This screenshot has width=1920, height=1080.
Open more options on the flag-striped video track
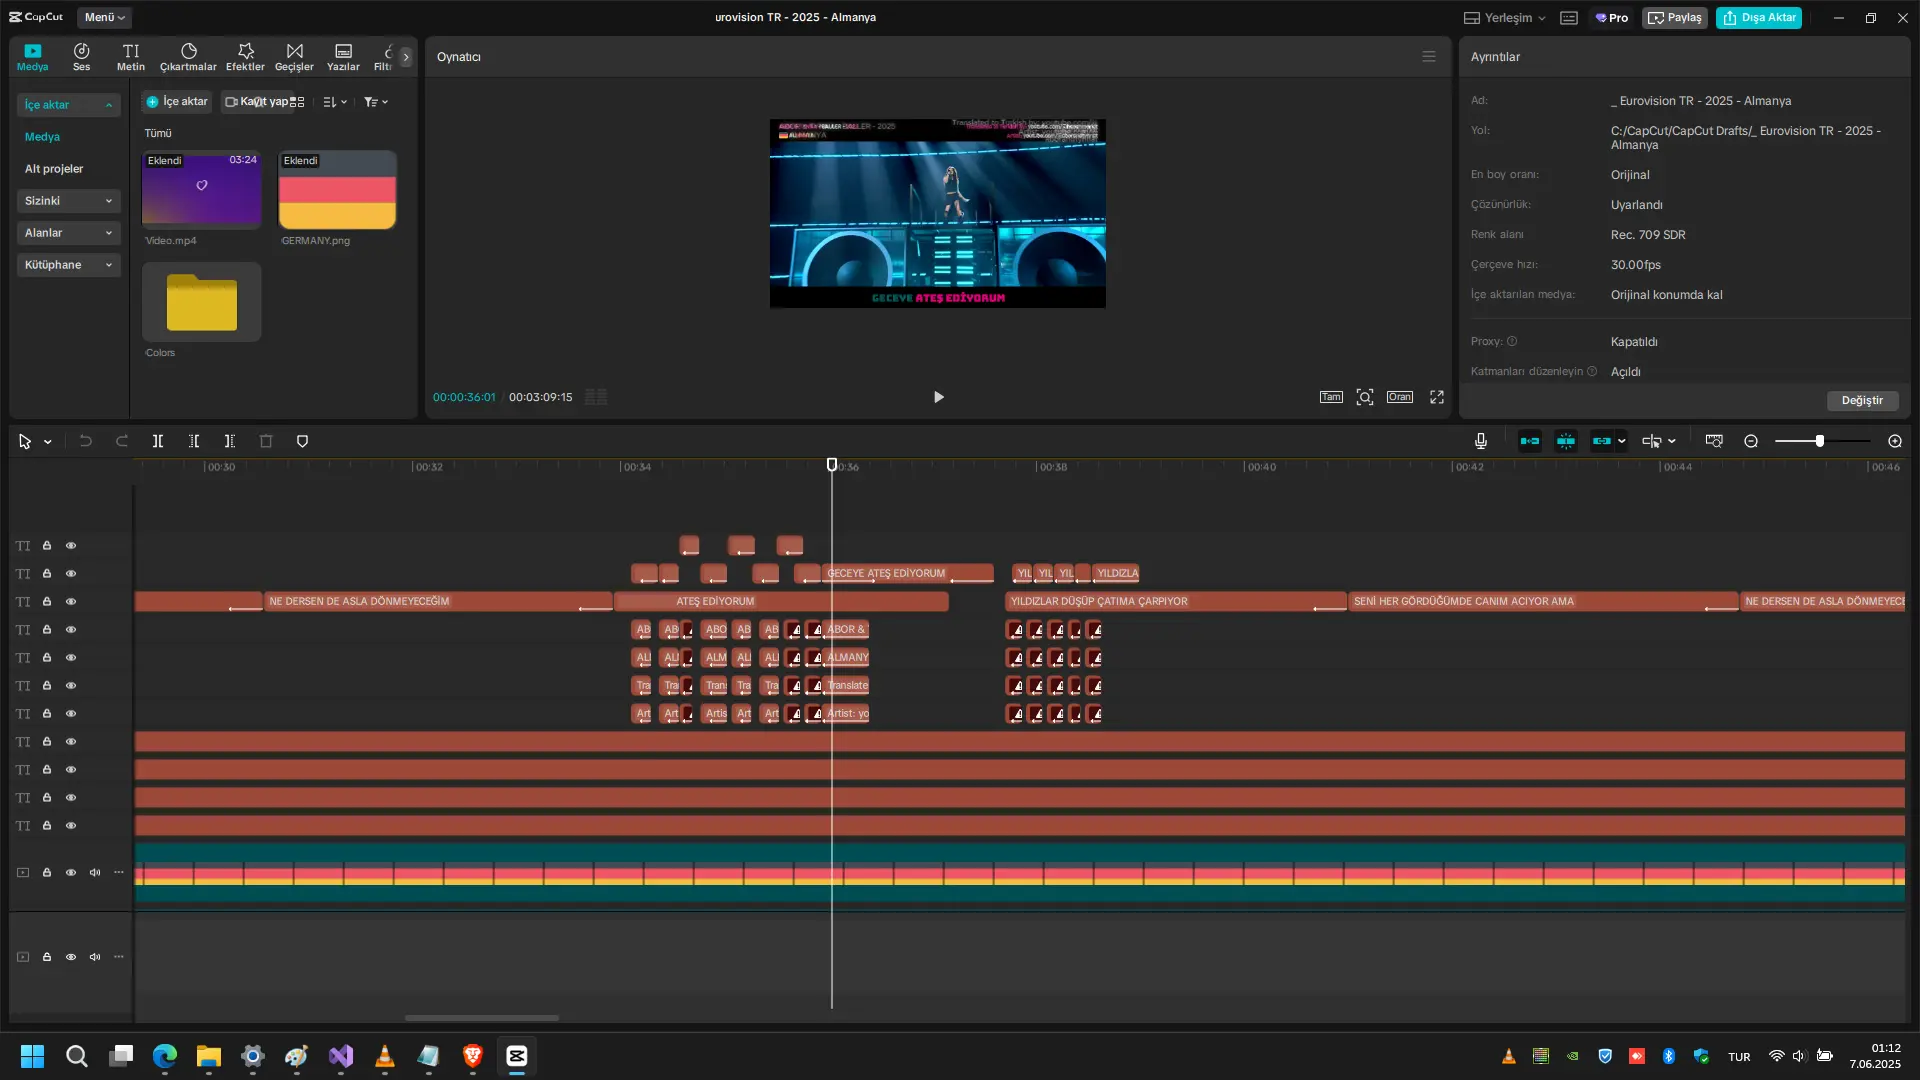pyautogui.click(x=119, y=872)
